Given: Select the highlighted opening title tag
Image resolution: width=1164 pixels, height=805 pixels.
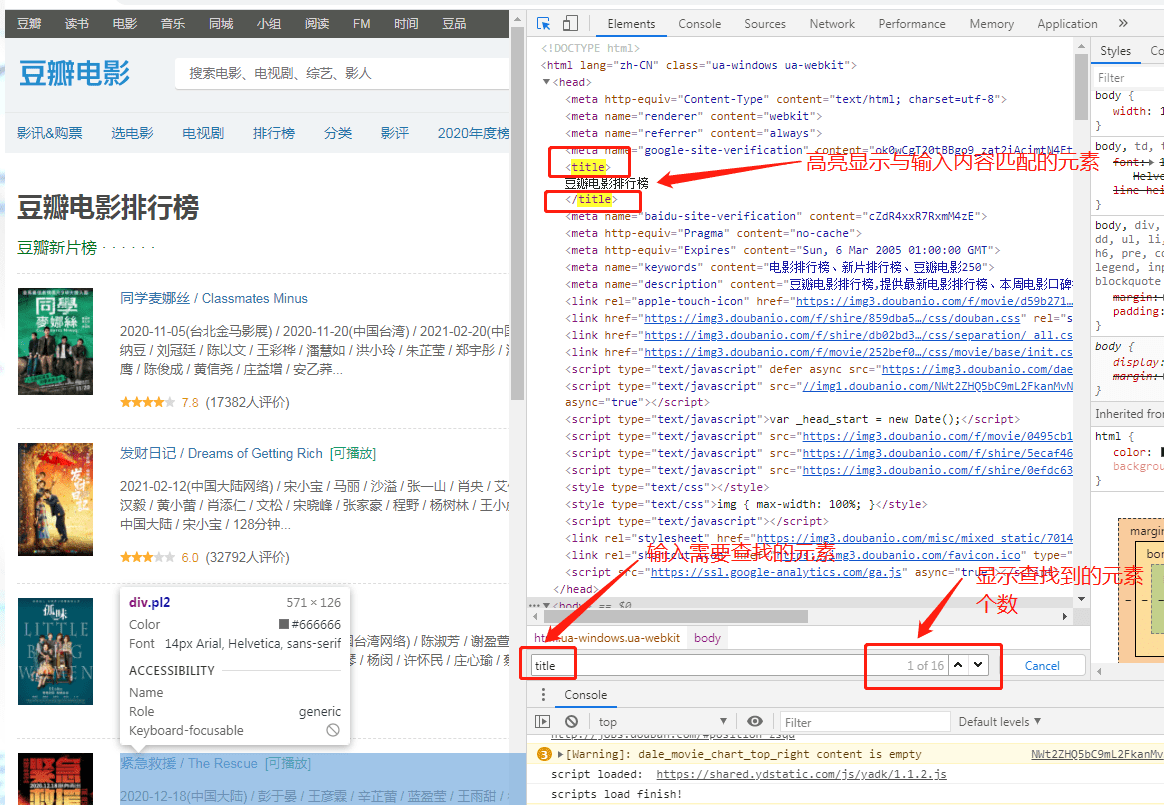Looking at the screenshot, I should pyautogui.click(x=588, y=166).
